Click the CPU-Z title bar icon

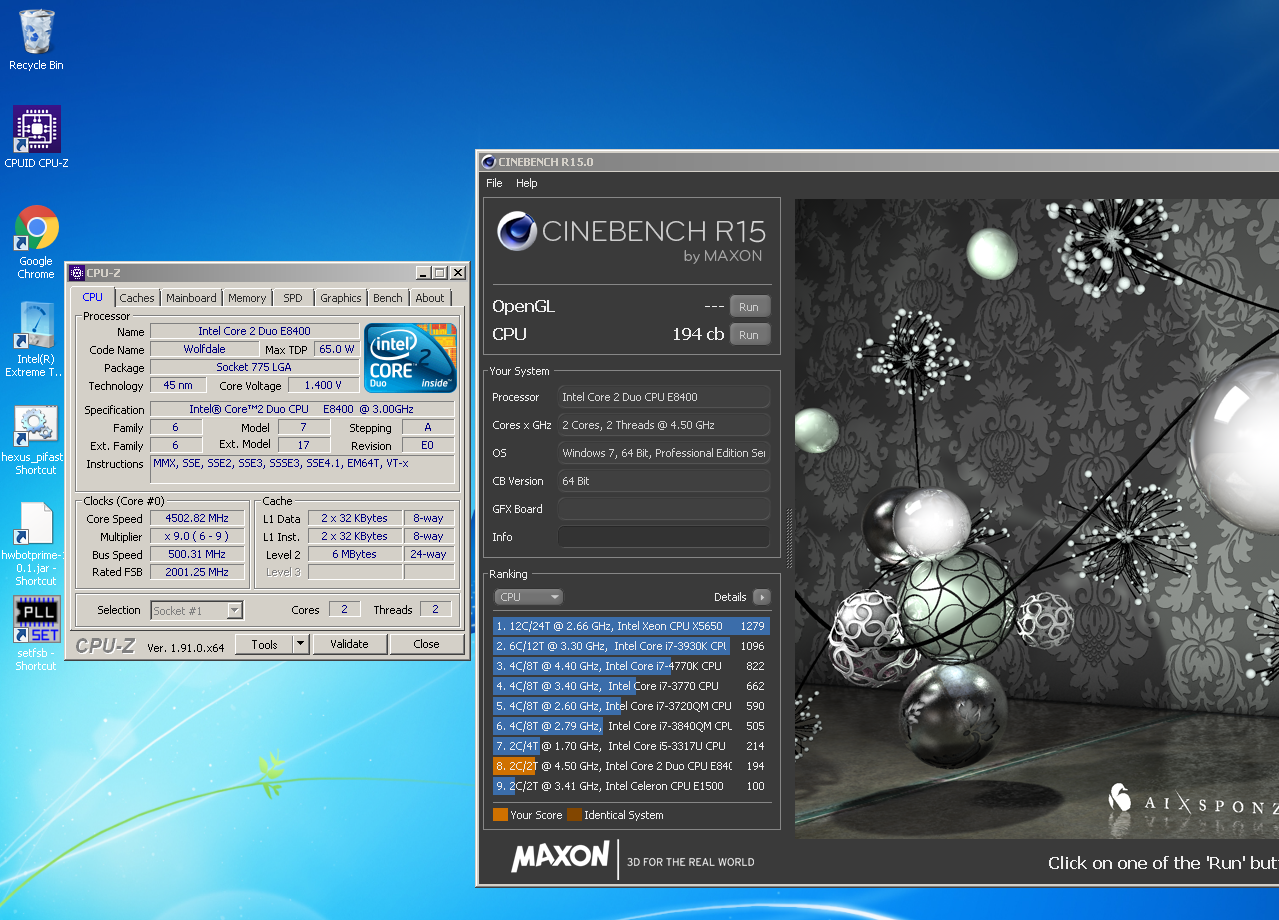point(76,273)
